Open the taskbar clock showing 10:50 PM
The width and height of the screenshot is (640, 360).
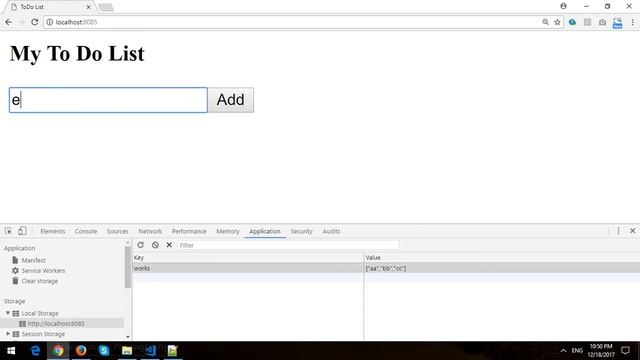coord(601,351)
